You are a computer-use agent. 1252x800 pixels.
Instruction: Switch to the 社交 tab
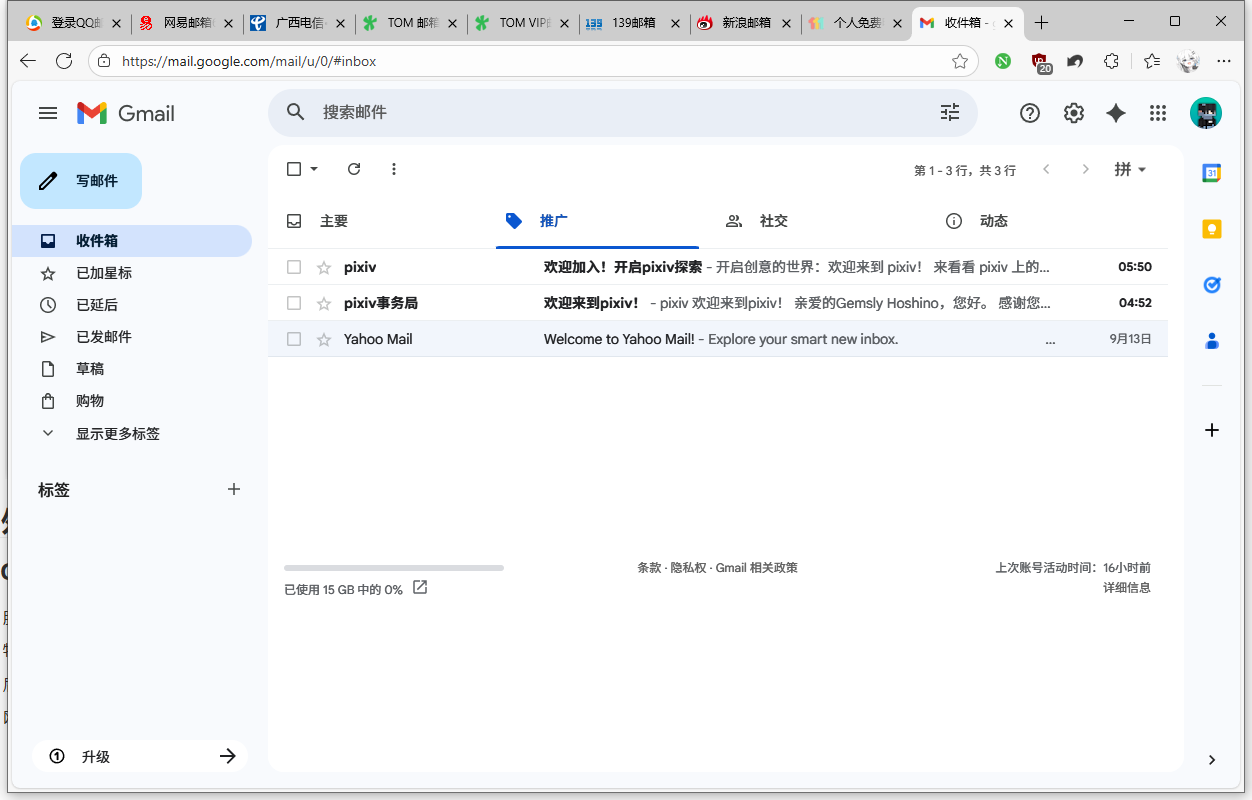(773, 221)
